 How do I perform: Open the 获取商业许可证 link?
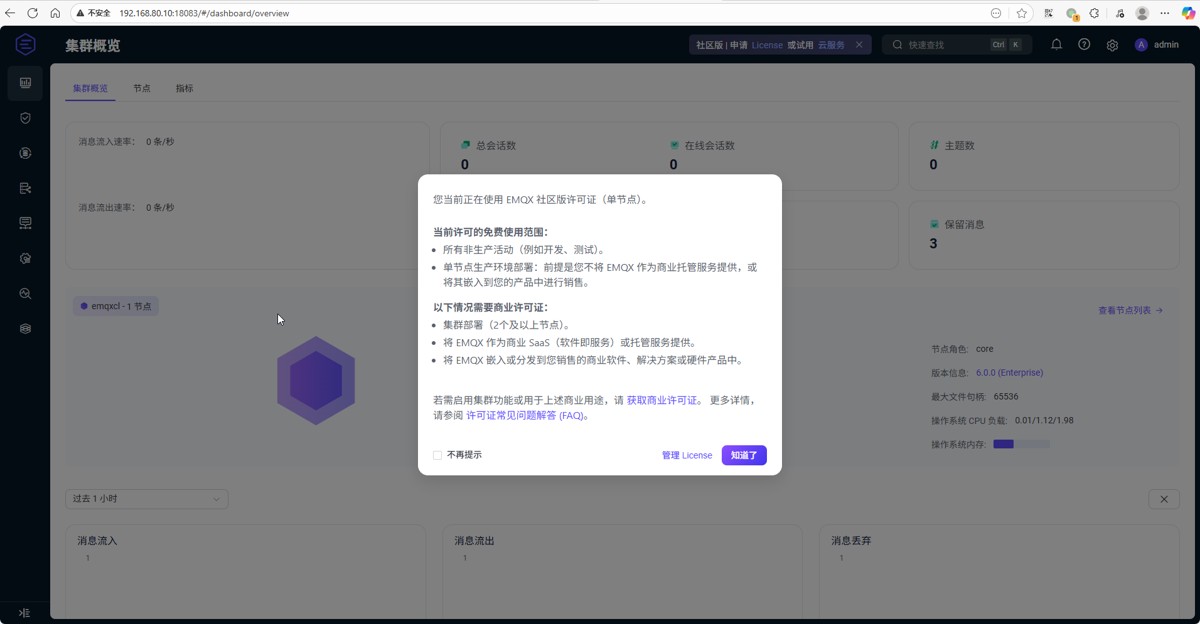[662, 400]
